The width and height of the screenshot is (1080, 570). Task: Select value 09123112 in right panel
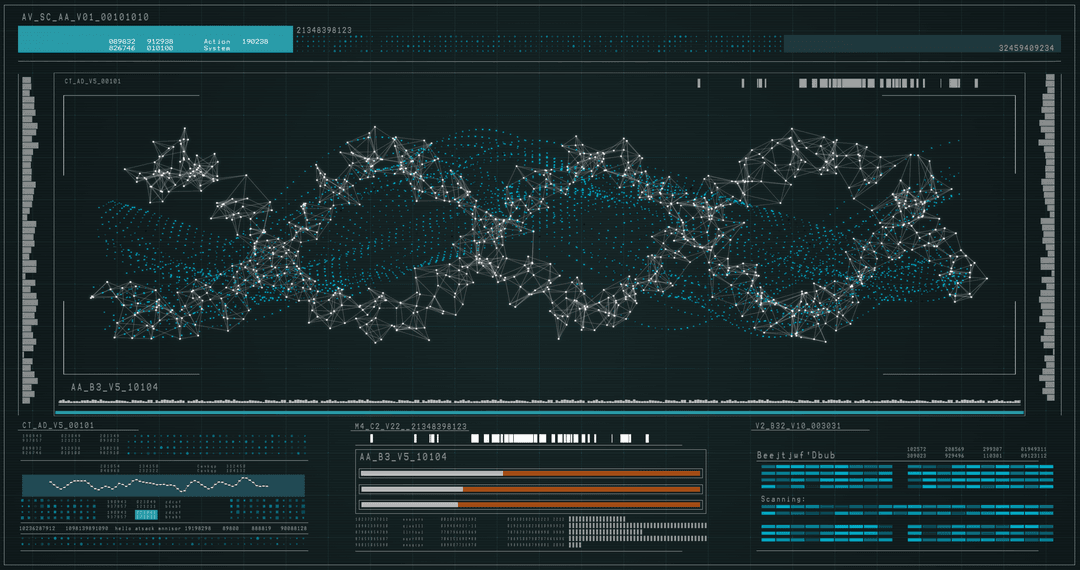[1033, 456]
